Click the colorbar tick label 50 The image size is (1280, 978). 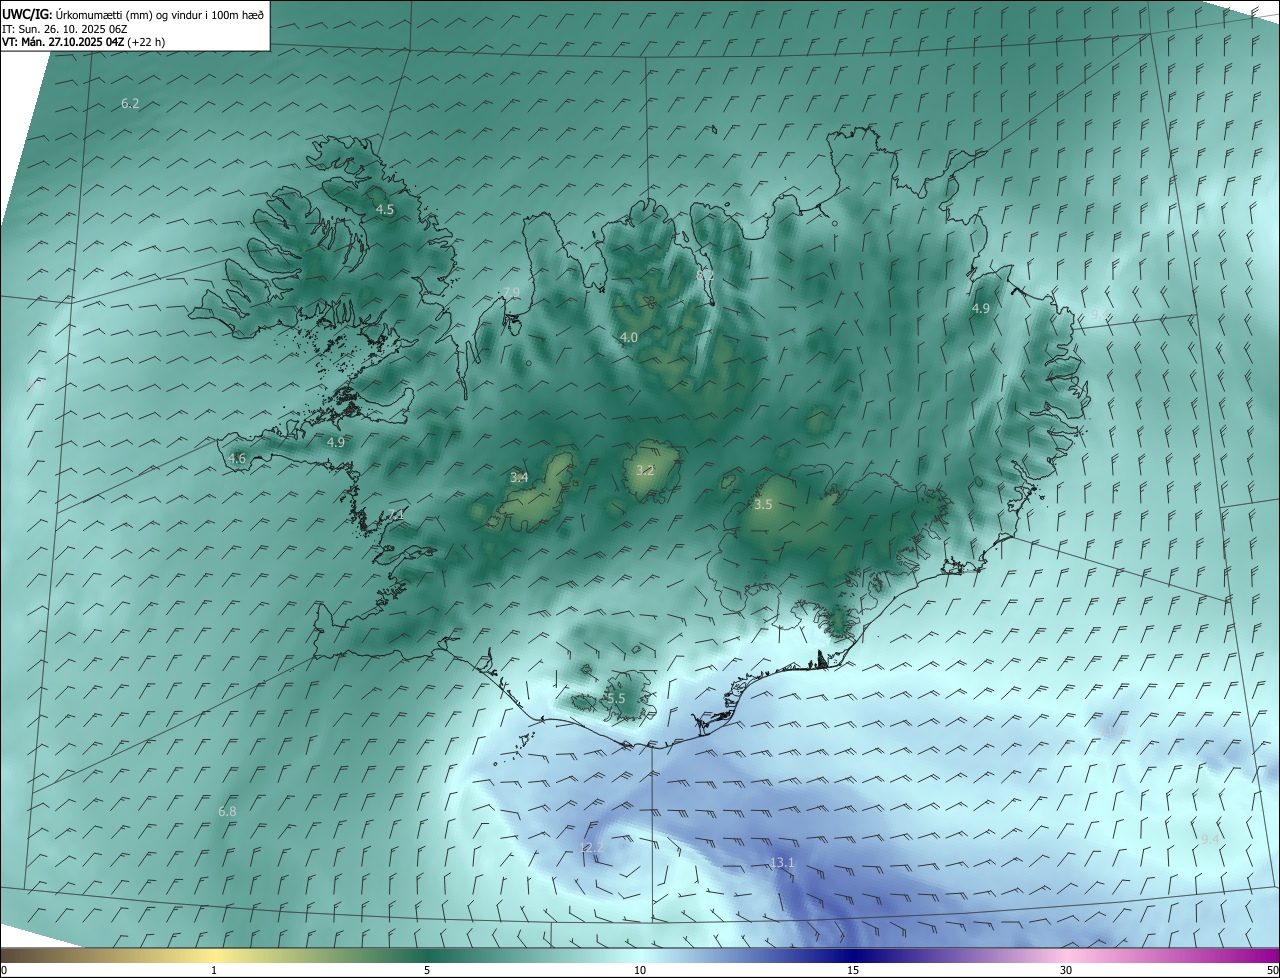coord(1272,971)
